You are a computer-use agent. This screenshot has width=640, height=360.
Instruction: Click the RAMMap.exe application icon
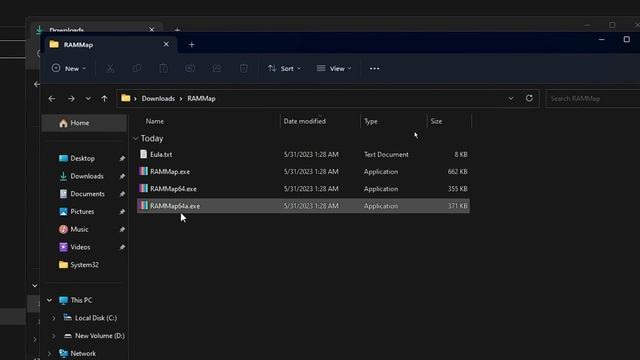(143, 171)
